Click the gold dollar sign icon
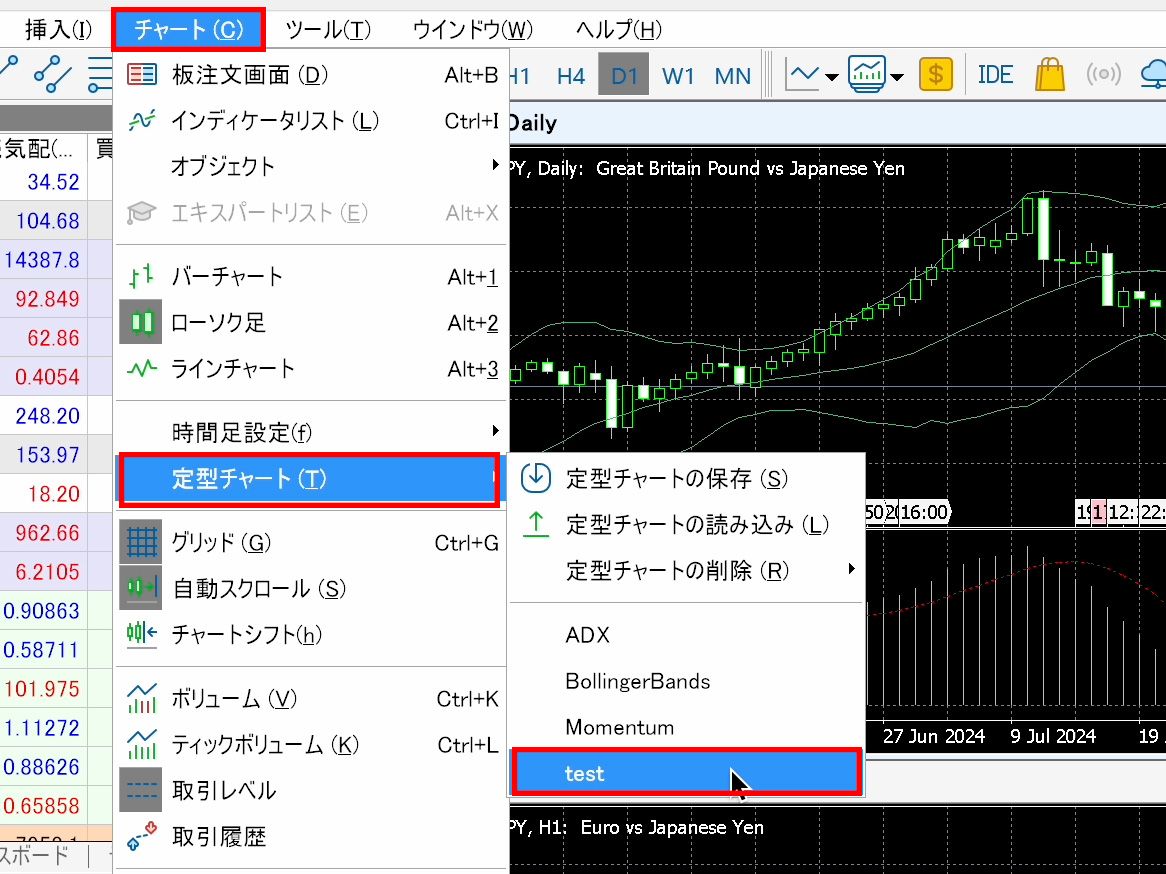The image size is (1166, 874). 936,75
